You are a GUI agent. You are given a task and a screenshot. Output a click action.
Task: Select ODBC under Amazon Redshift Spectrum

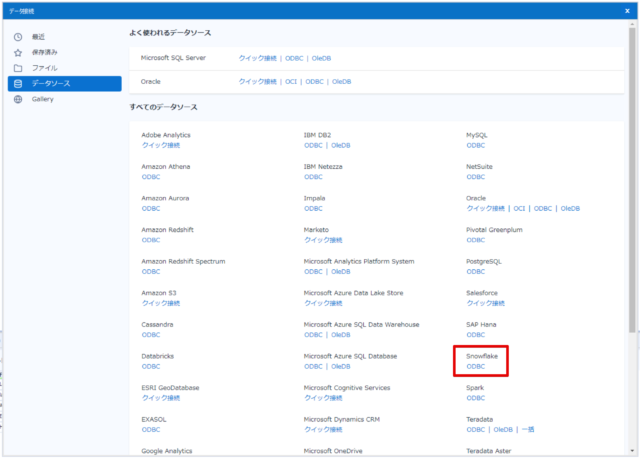151,271
